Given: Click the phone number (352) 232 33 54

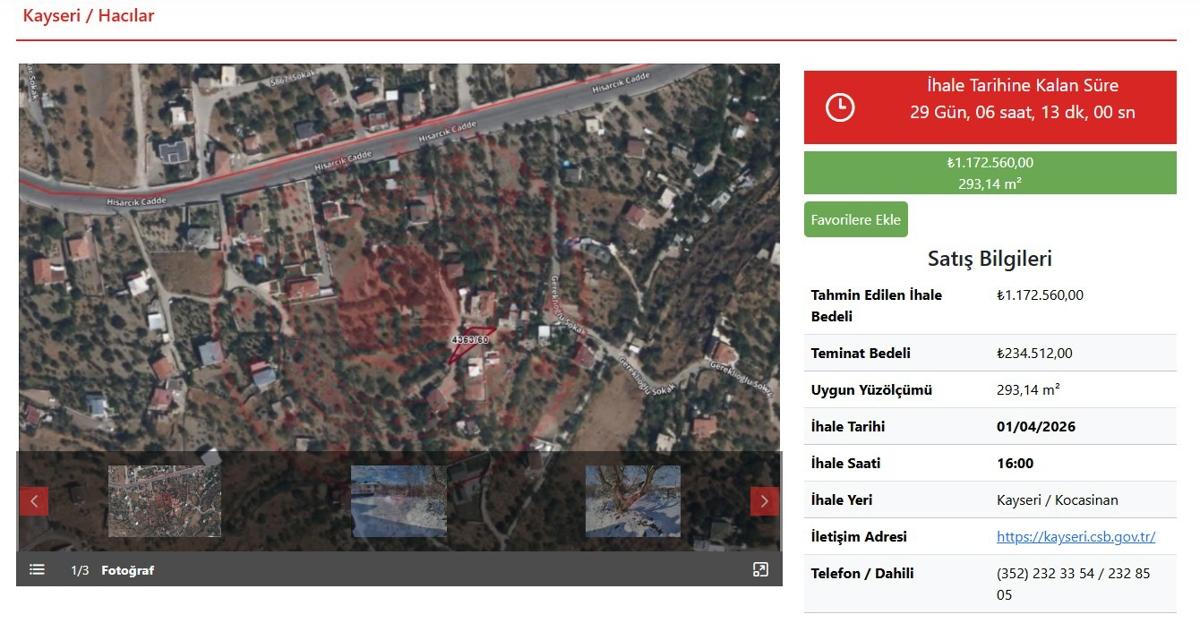Looking at the screenshot, I should 1046,574.
